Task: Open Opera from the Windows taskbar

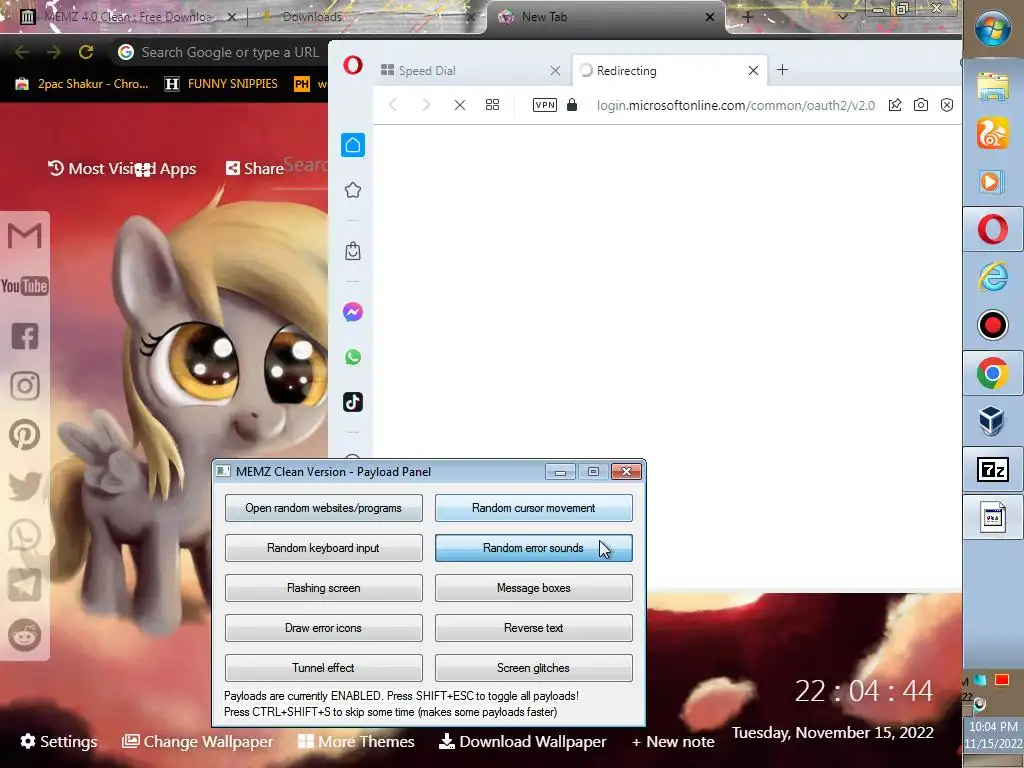Action: coord(993,230)
